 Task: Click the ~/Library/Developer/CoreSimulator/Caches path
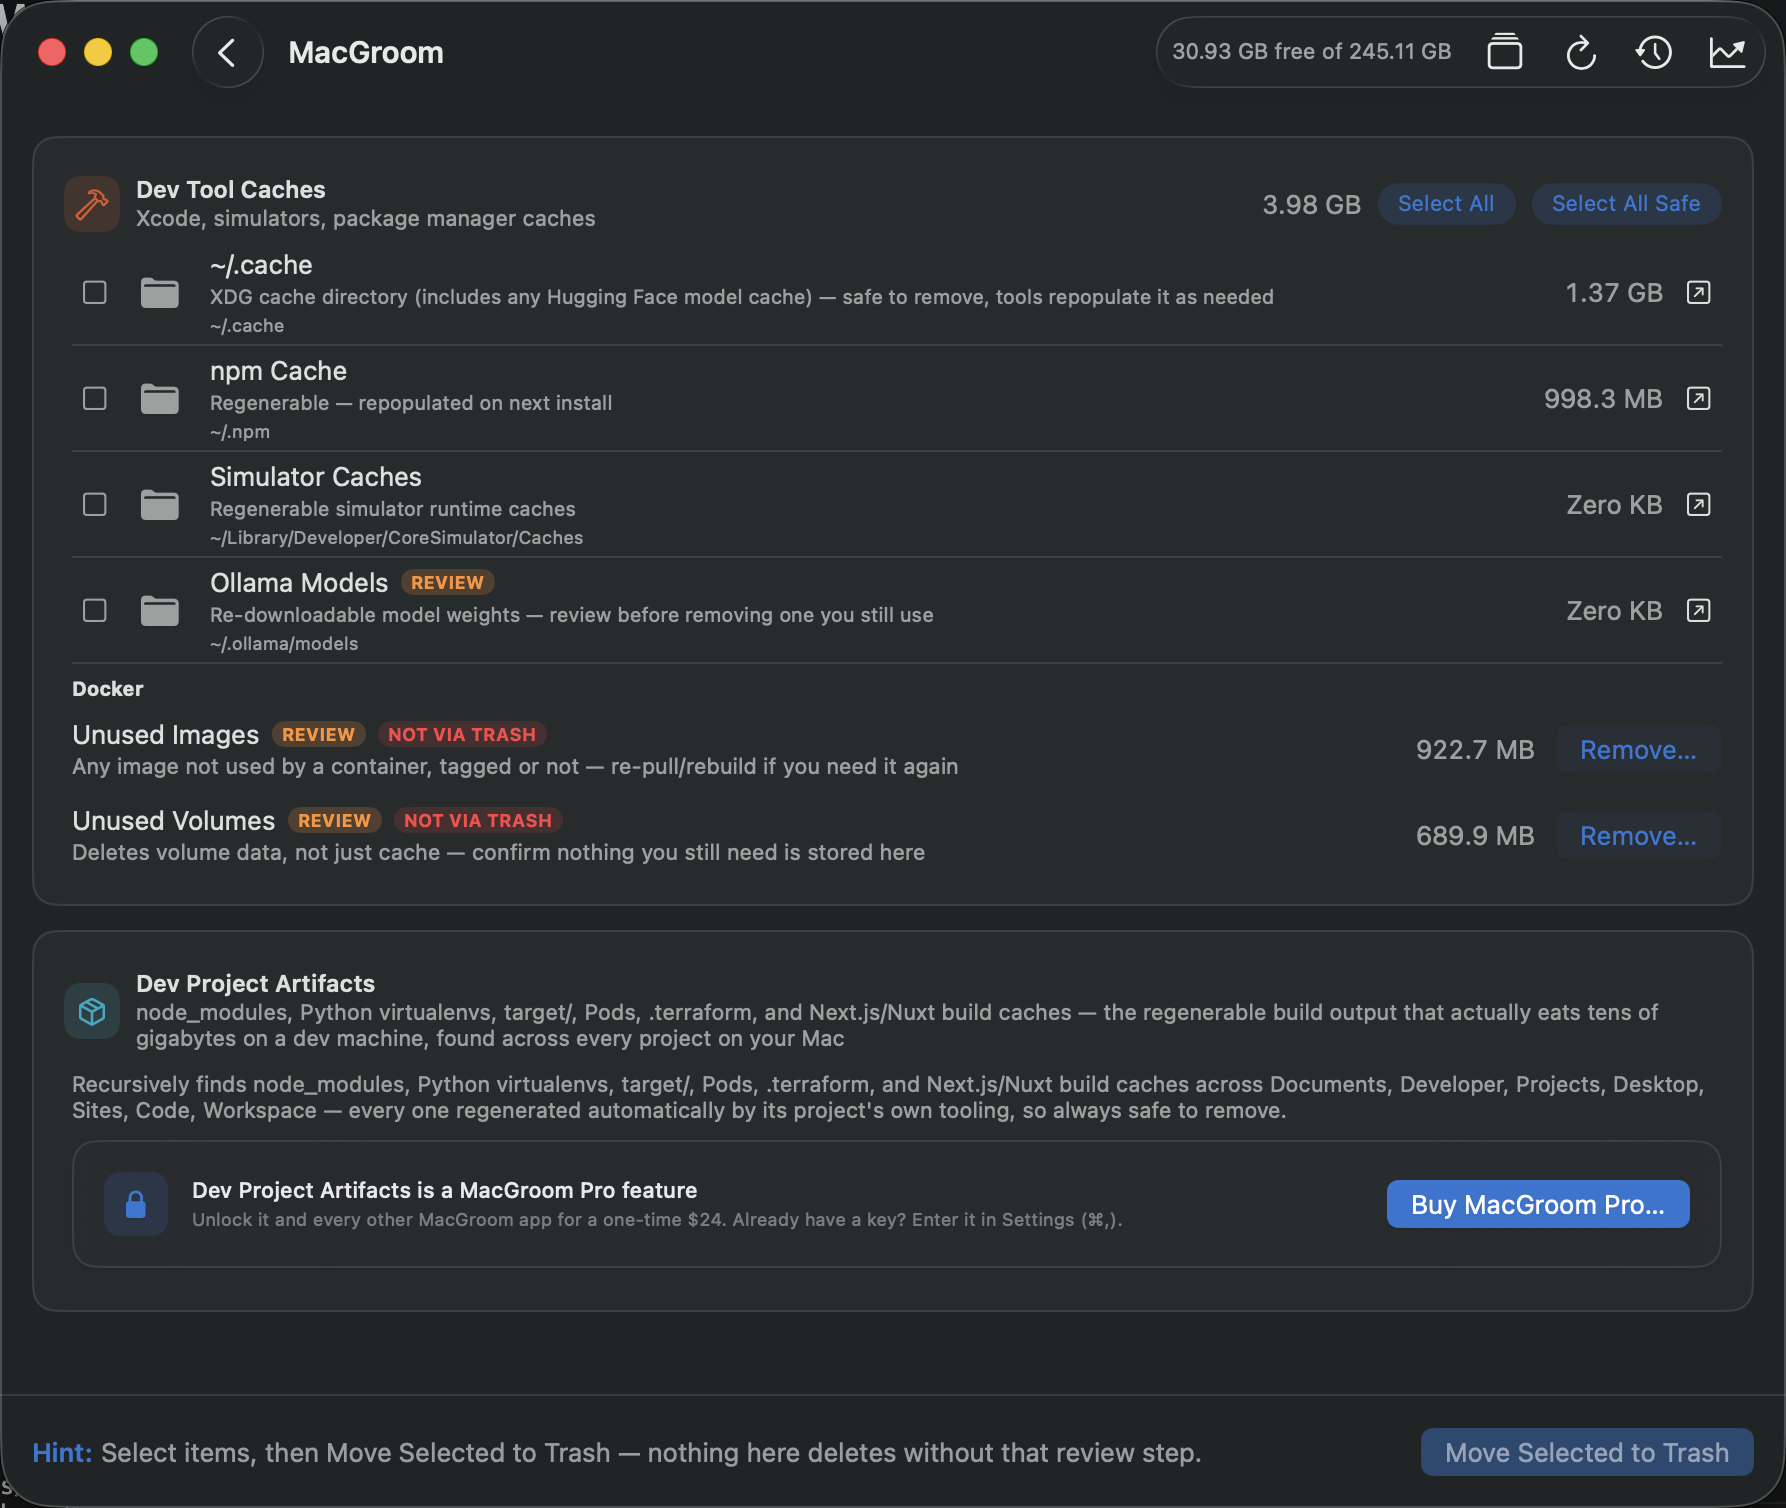click(396, 538)
